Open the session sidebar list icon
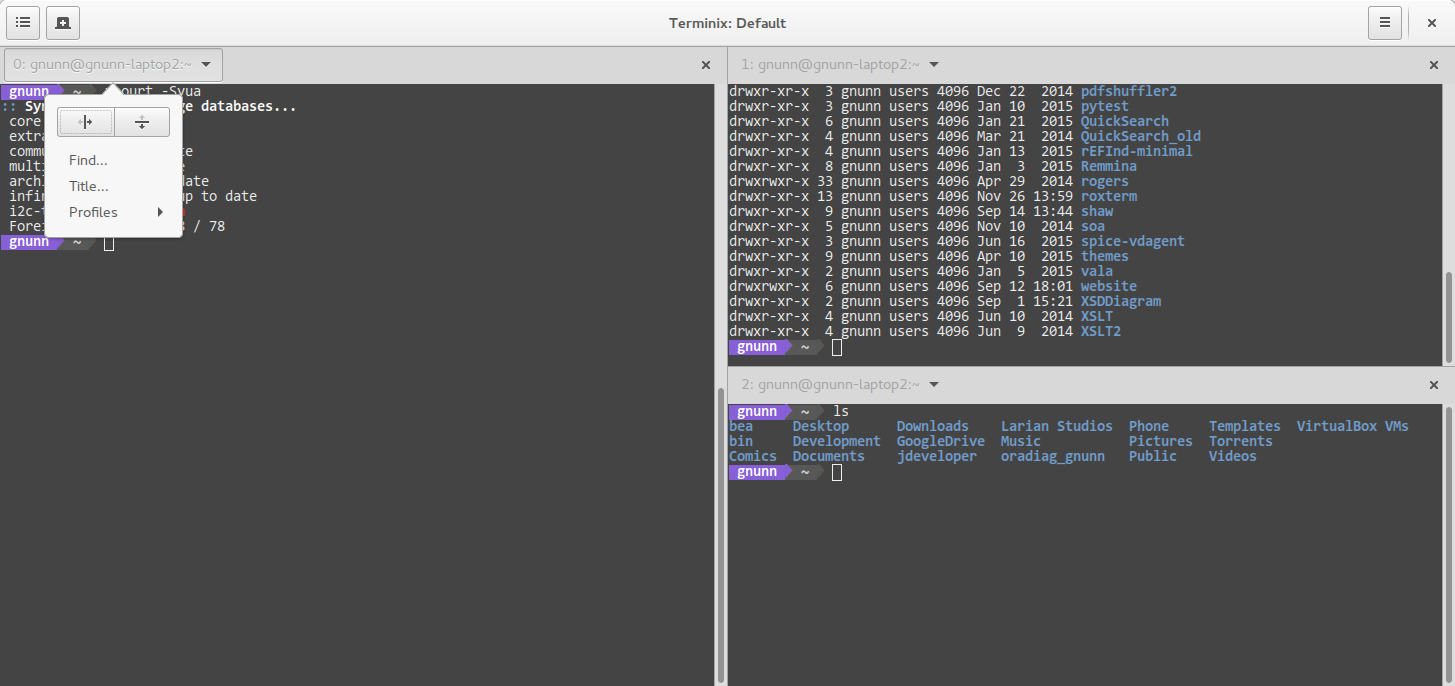Viewport: 1455px width, 686px height. click(x=23, y=22)
